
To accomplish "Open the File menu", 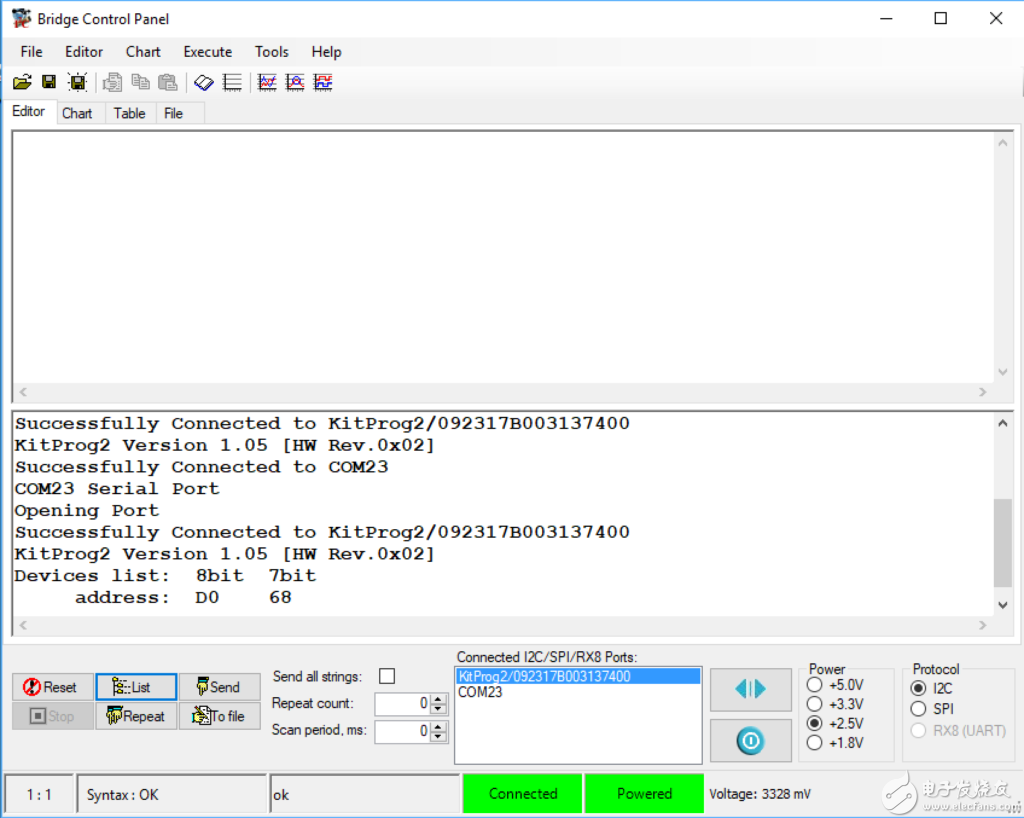I will point(31,52).
